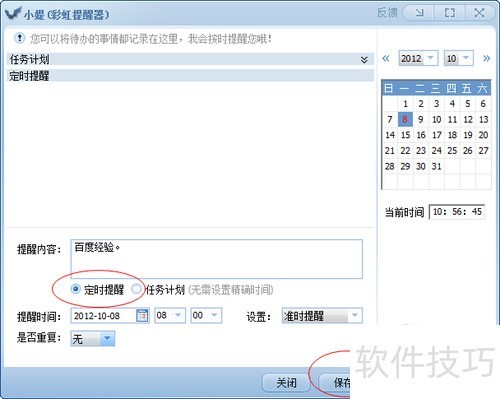Select day 8 in calendar
The width and height of the screenshot is (500, 399).
tap(405, 119)
